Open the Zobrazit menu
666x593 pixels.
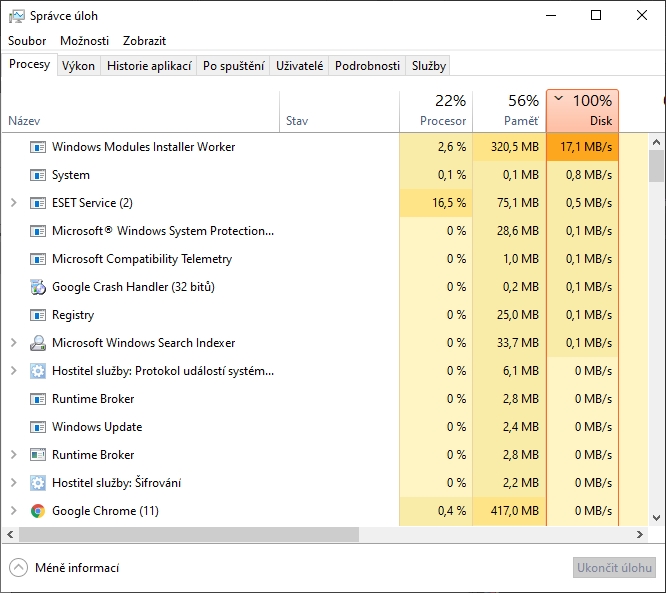pyautogui.click(x=144, y=41)
